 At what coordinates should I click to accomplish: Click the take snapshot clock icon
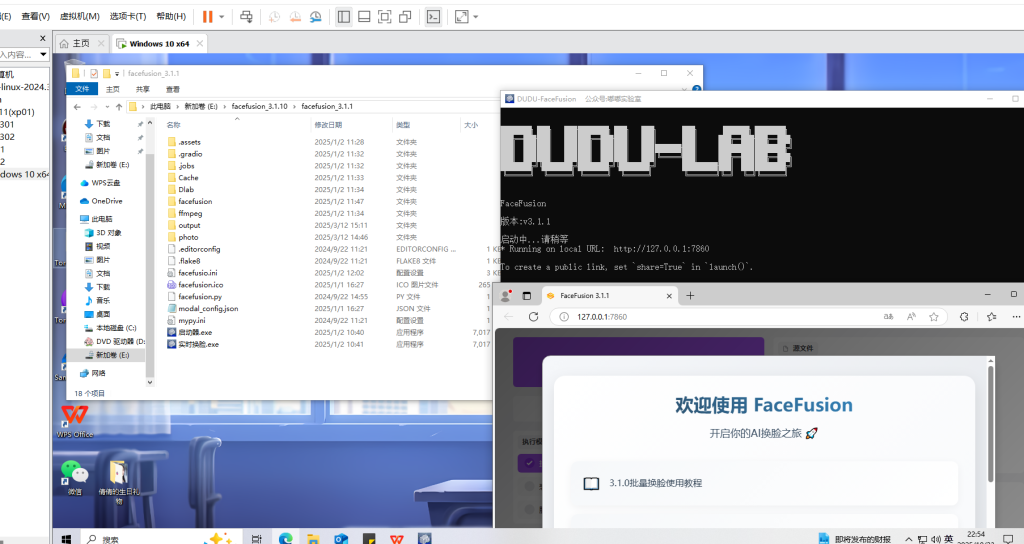click(272, 17)
